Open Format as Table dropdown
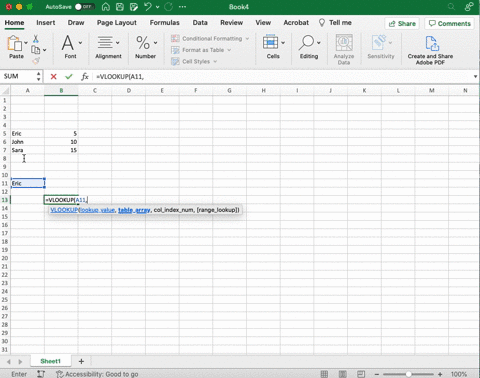 click(x=229, y=50)
